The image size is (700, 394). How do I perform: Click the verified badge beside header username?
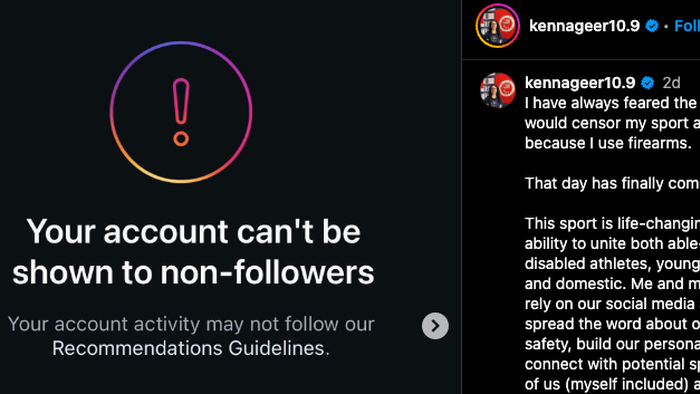(x=652, y=26)
